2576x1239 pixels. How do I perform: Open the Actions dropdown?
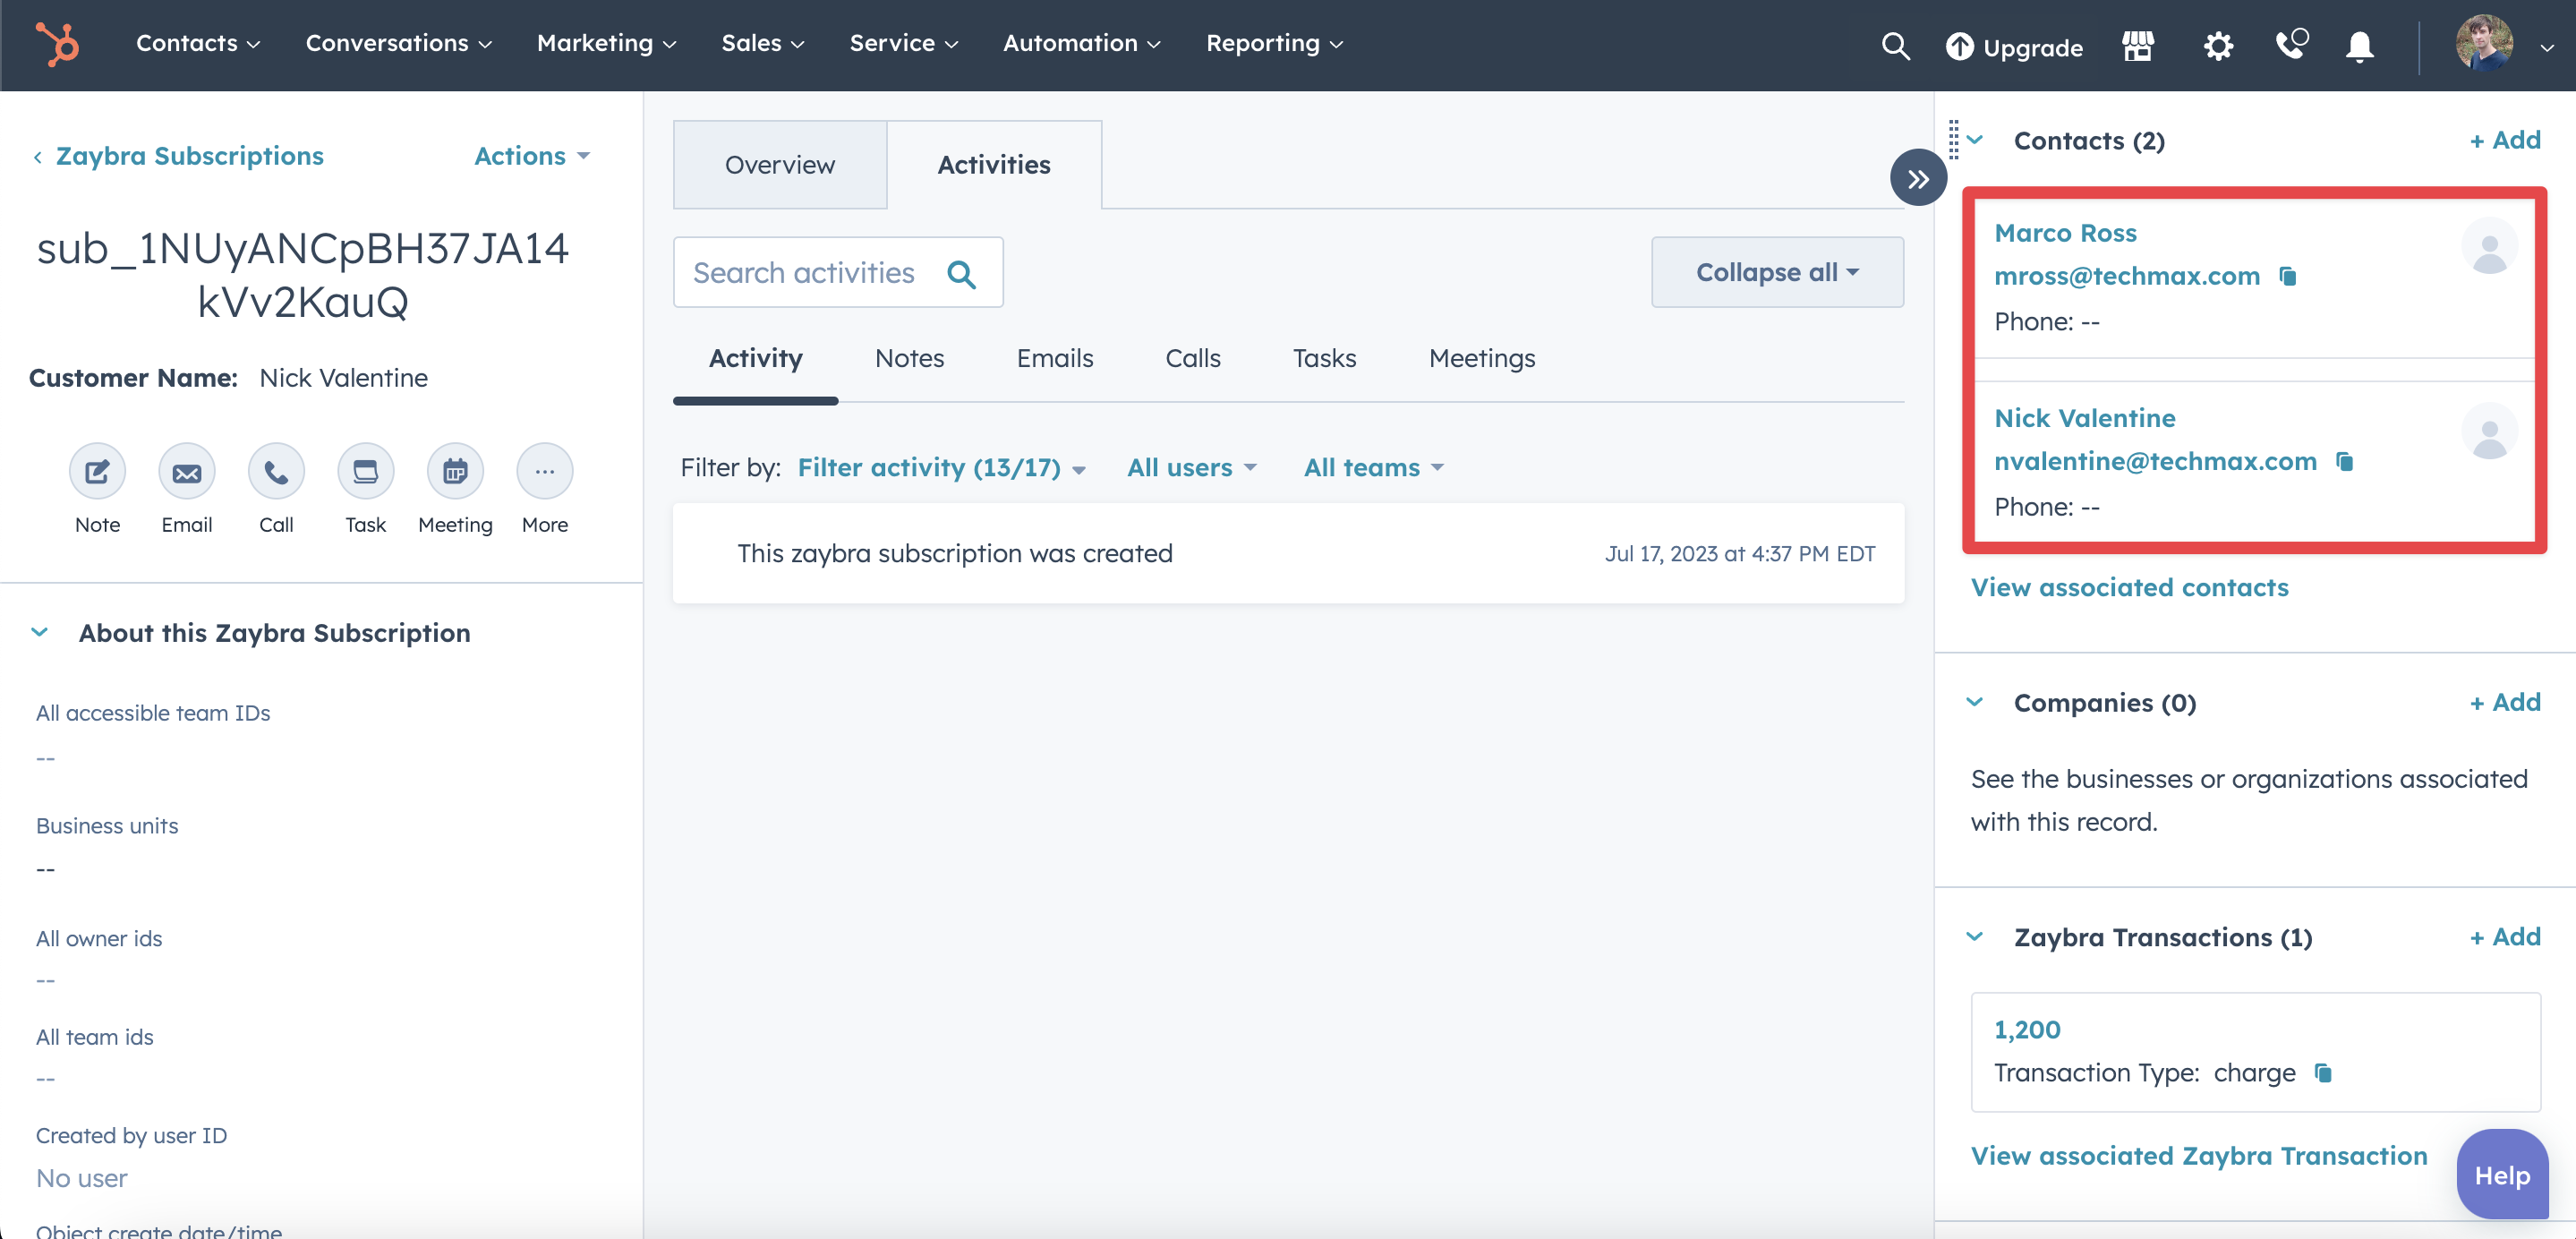click(x=532, y=156)
